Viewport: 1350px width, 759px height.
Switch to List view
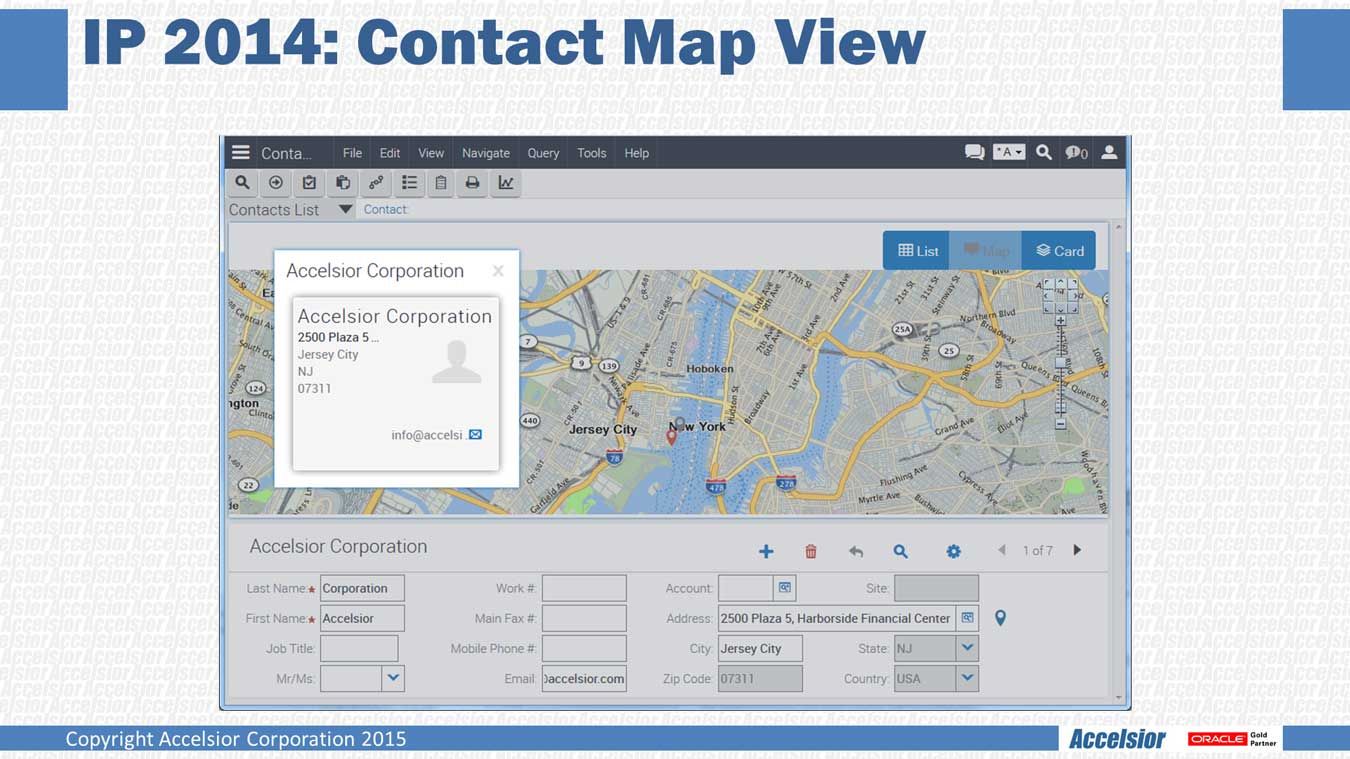tap(917, 251)
